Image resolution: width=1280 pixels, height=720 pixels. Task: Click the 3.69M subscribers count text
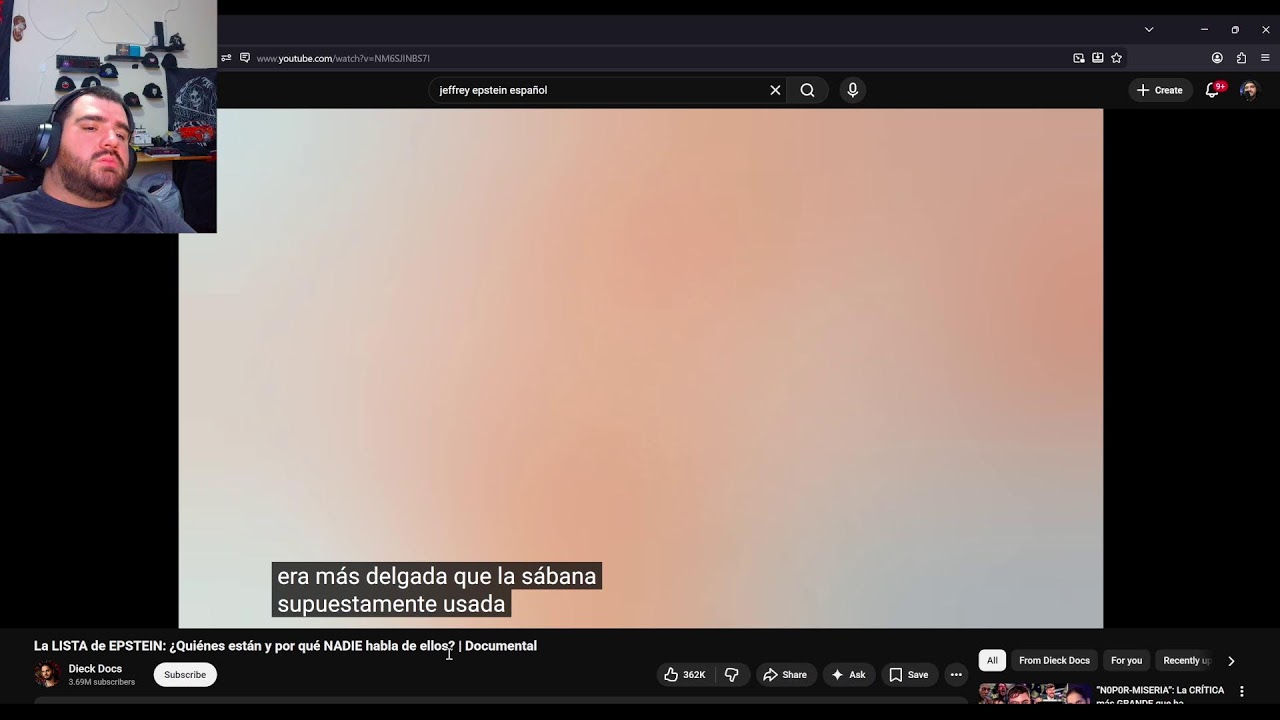pyautogui.click(x=101, y=683)
